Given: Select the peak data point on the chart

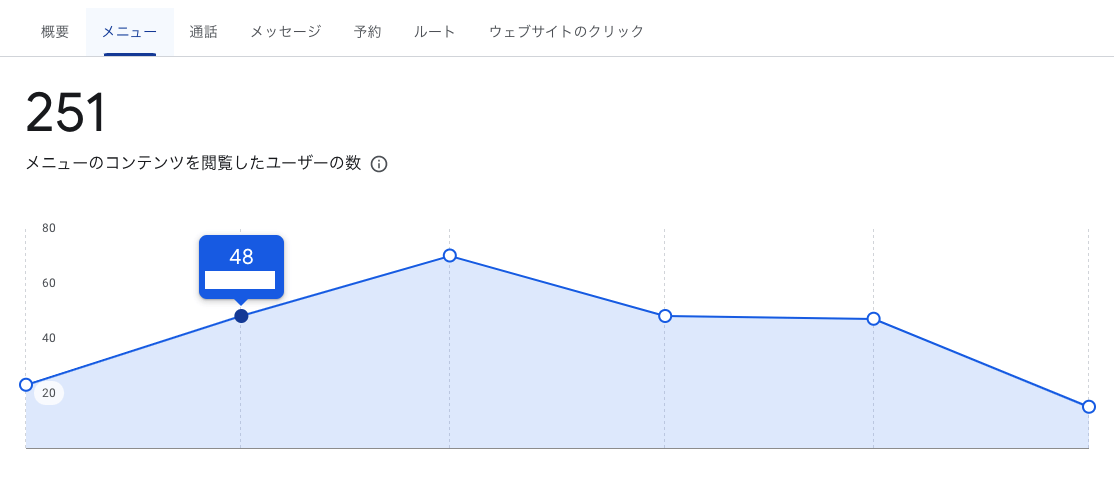Looking at the screenshot, I should click(449, 255).
